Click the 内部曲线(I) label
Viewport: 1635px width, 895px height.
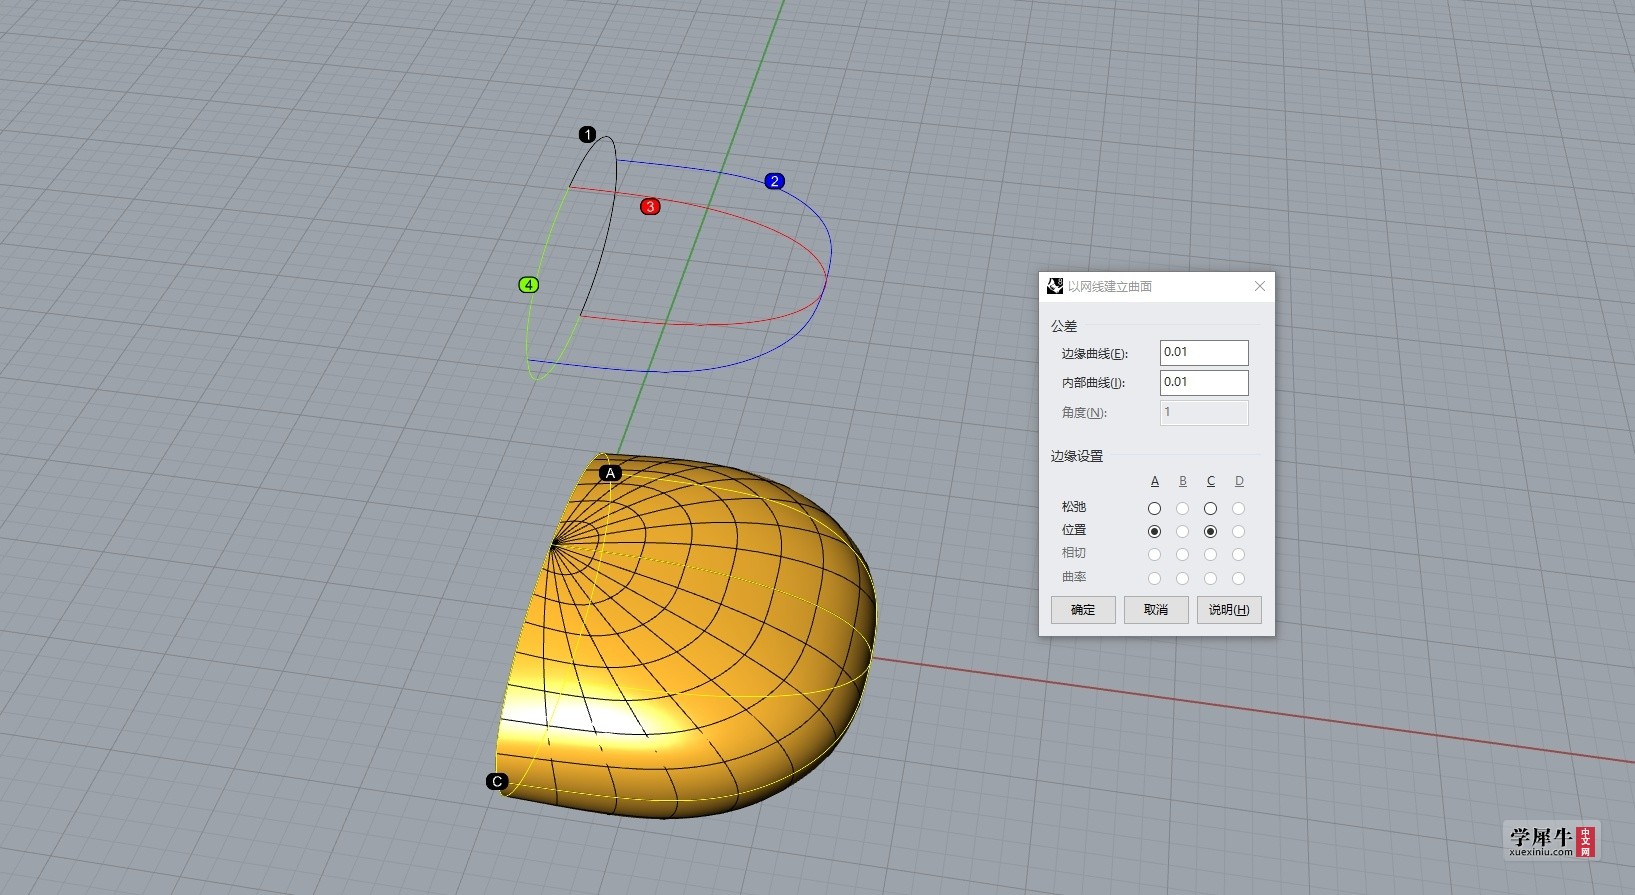pyautogui.click(x=1092, y=383)
